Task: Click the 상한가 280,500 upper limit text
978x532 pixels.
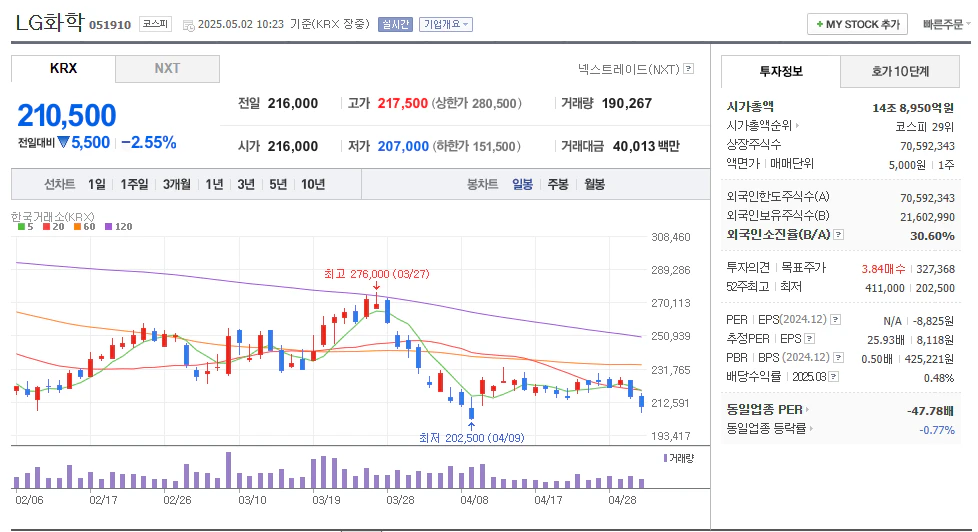Action: tap(477, 104)
